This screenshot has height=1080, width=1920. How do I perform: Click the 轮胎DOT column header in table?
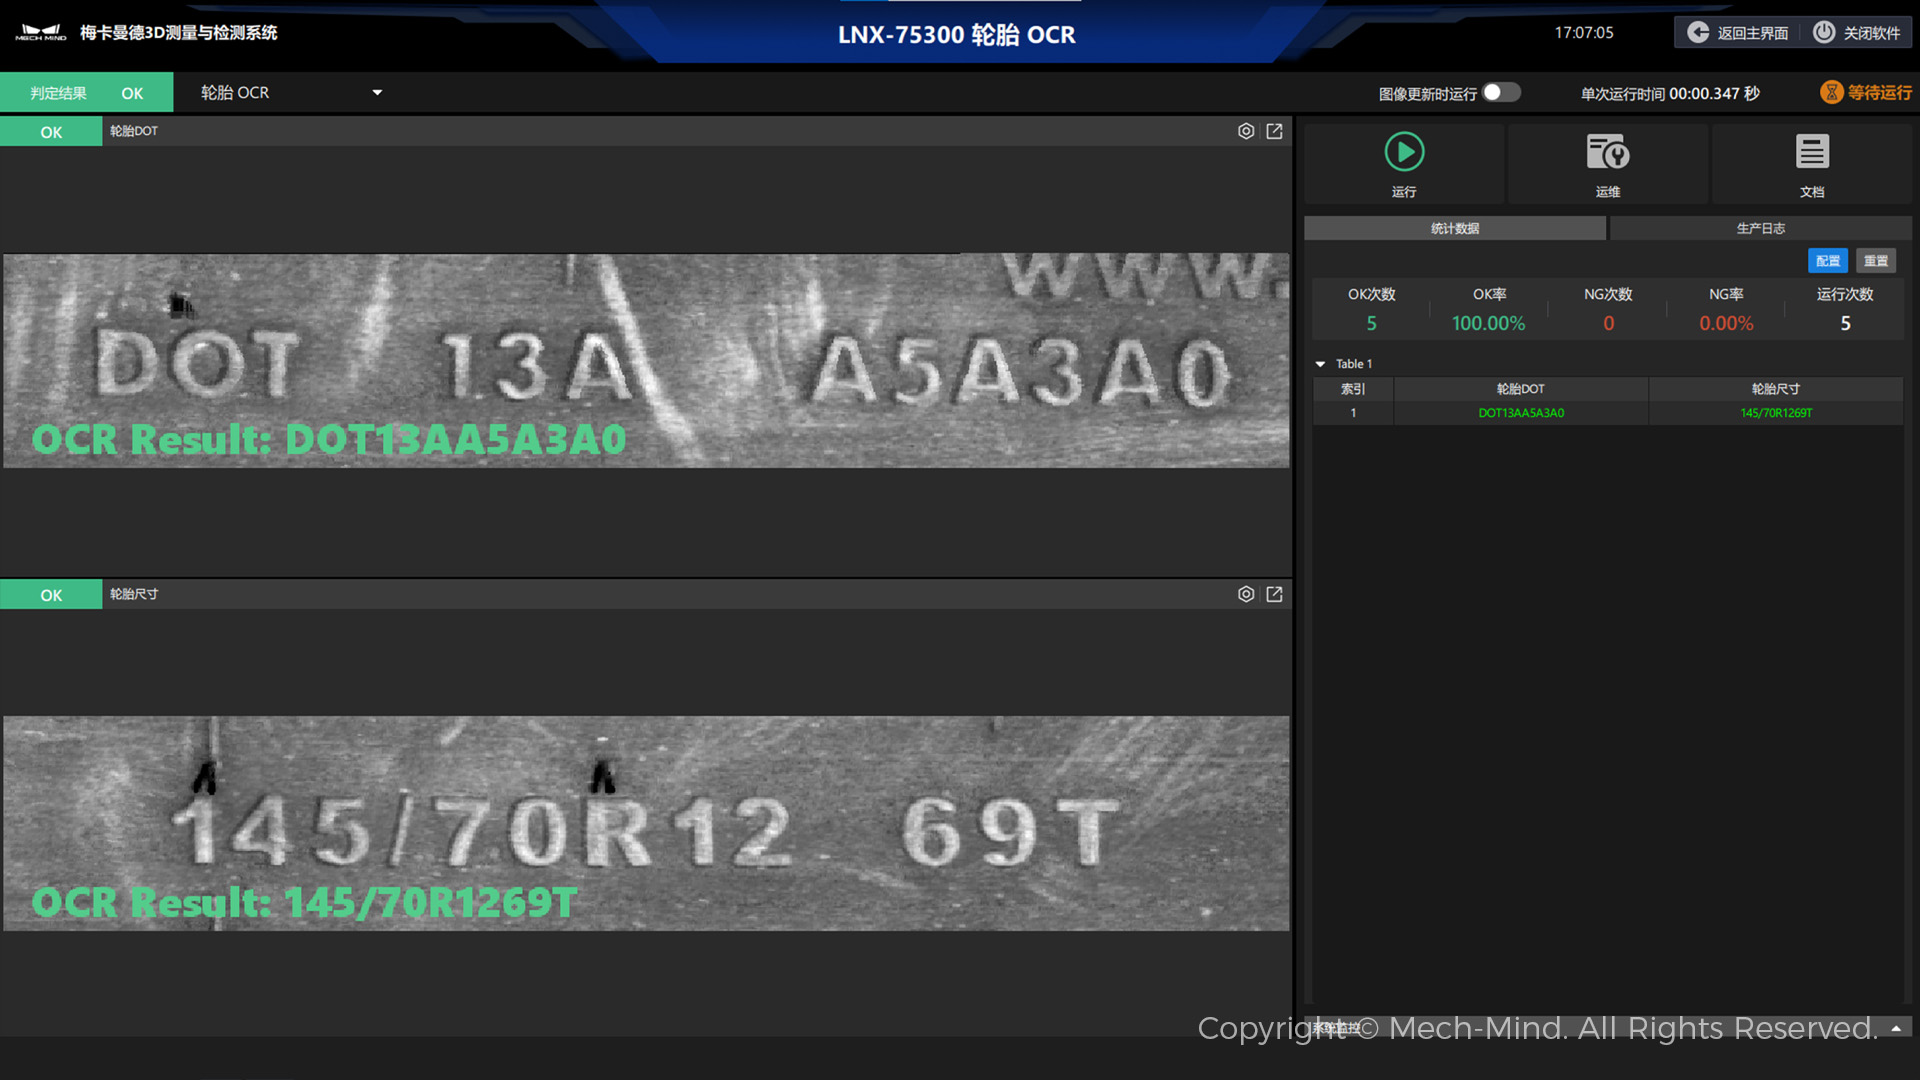(x=1521, y=389)
